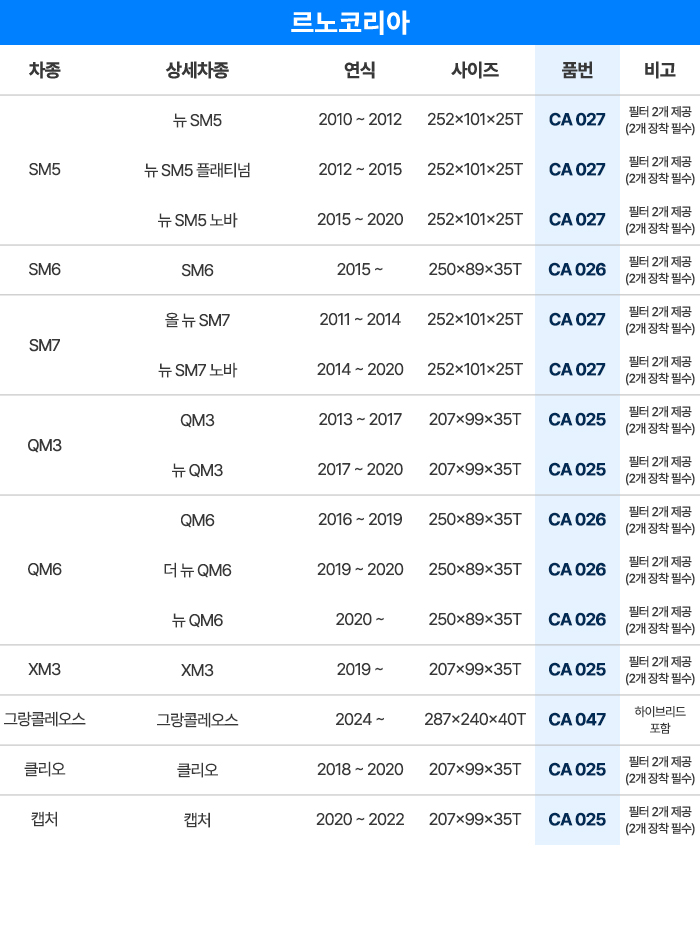Select the 올 뉴 SM7 model cell
Viewport: 700px width, 945px height.
197,320
